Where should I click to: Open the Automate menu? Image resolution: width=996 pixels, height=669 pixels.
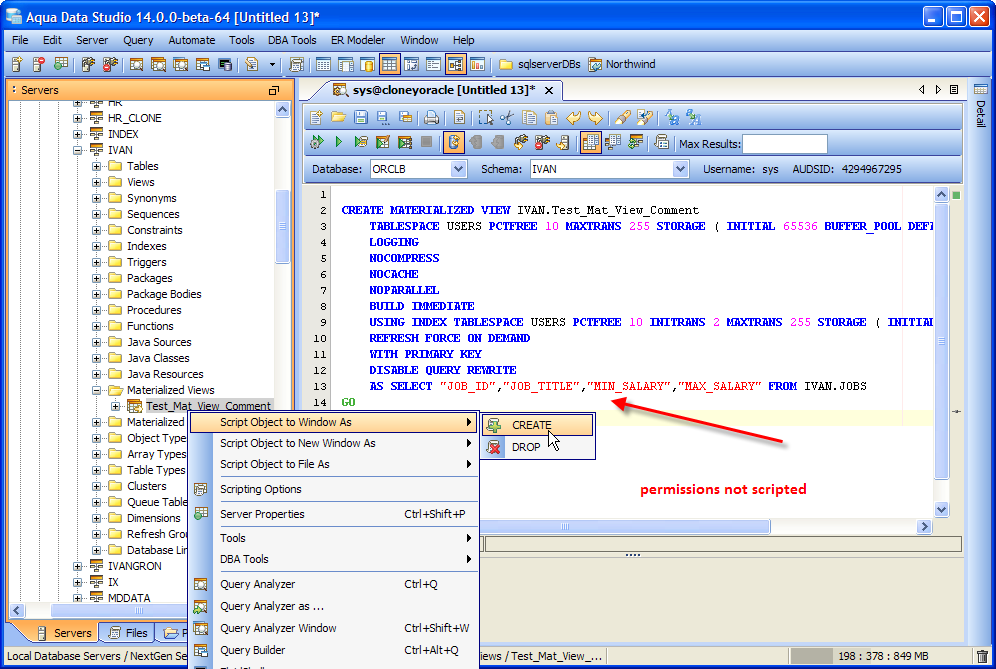[192, 40]
